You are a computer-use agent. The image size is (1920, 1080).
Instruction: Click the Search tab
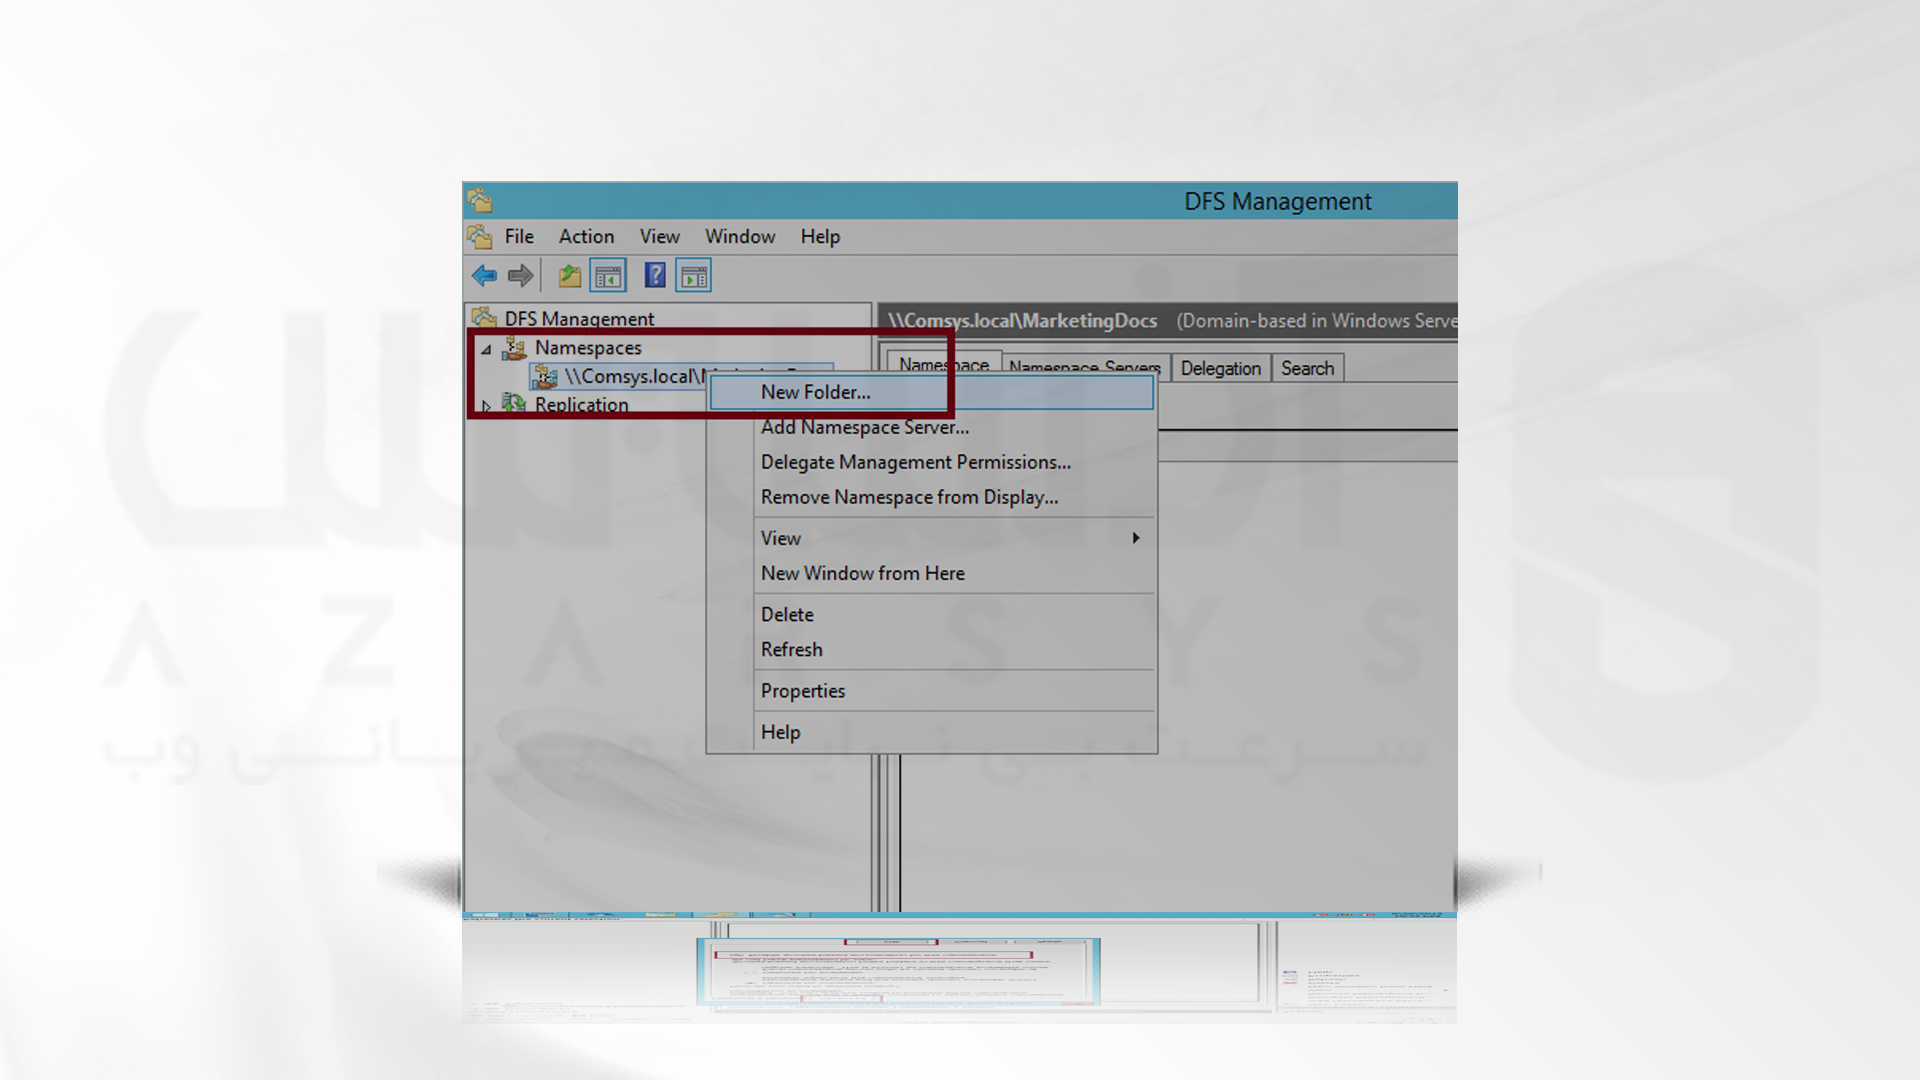[x=1307, y=368]
